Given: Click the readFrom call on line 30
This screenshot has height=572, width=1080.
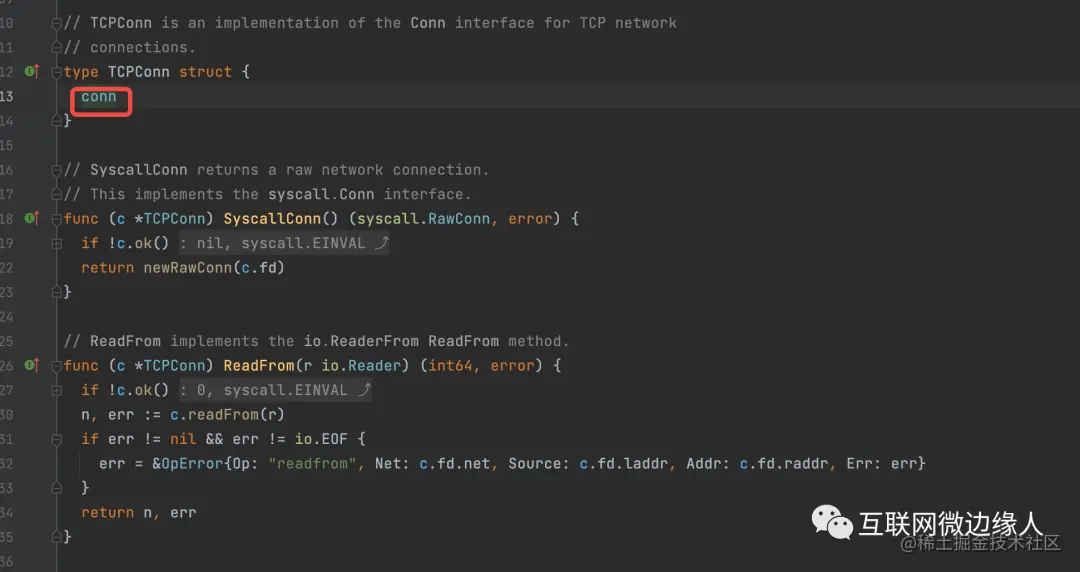Looking at the screenshot, I should point(223,414).
